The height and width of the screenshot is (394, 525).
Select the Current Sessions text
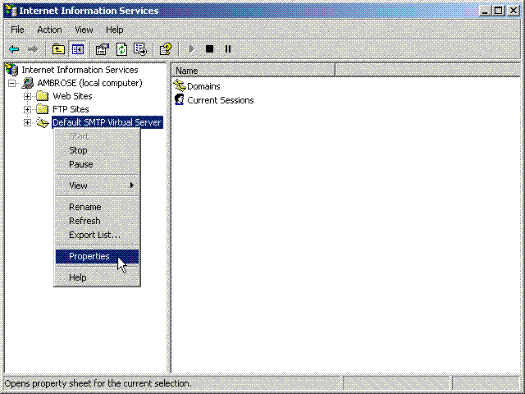tap(220, 100)
